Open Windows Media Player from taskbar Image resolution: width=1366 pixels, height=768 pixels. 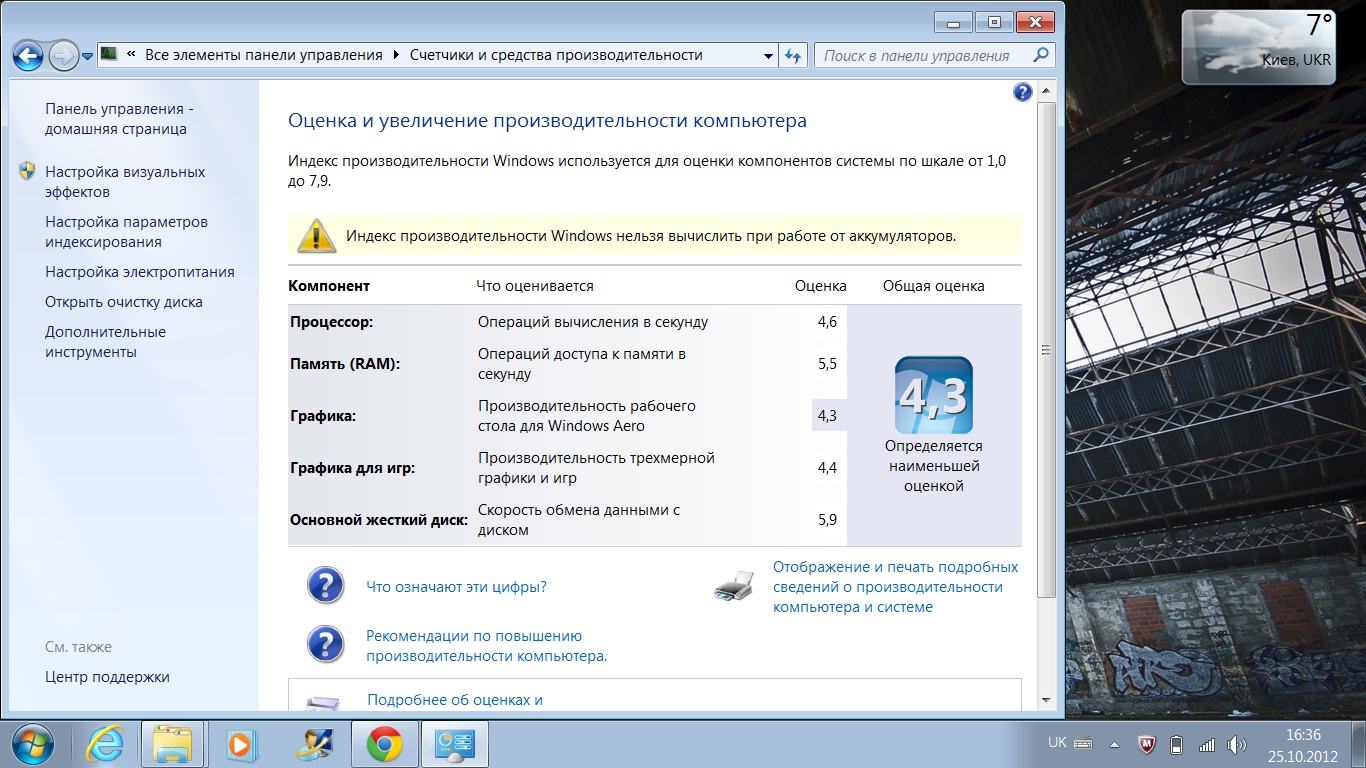point(241,744)
